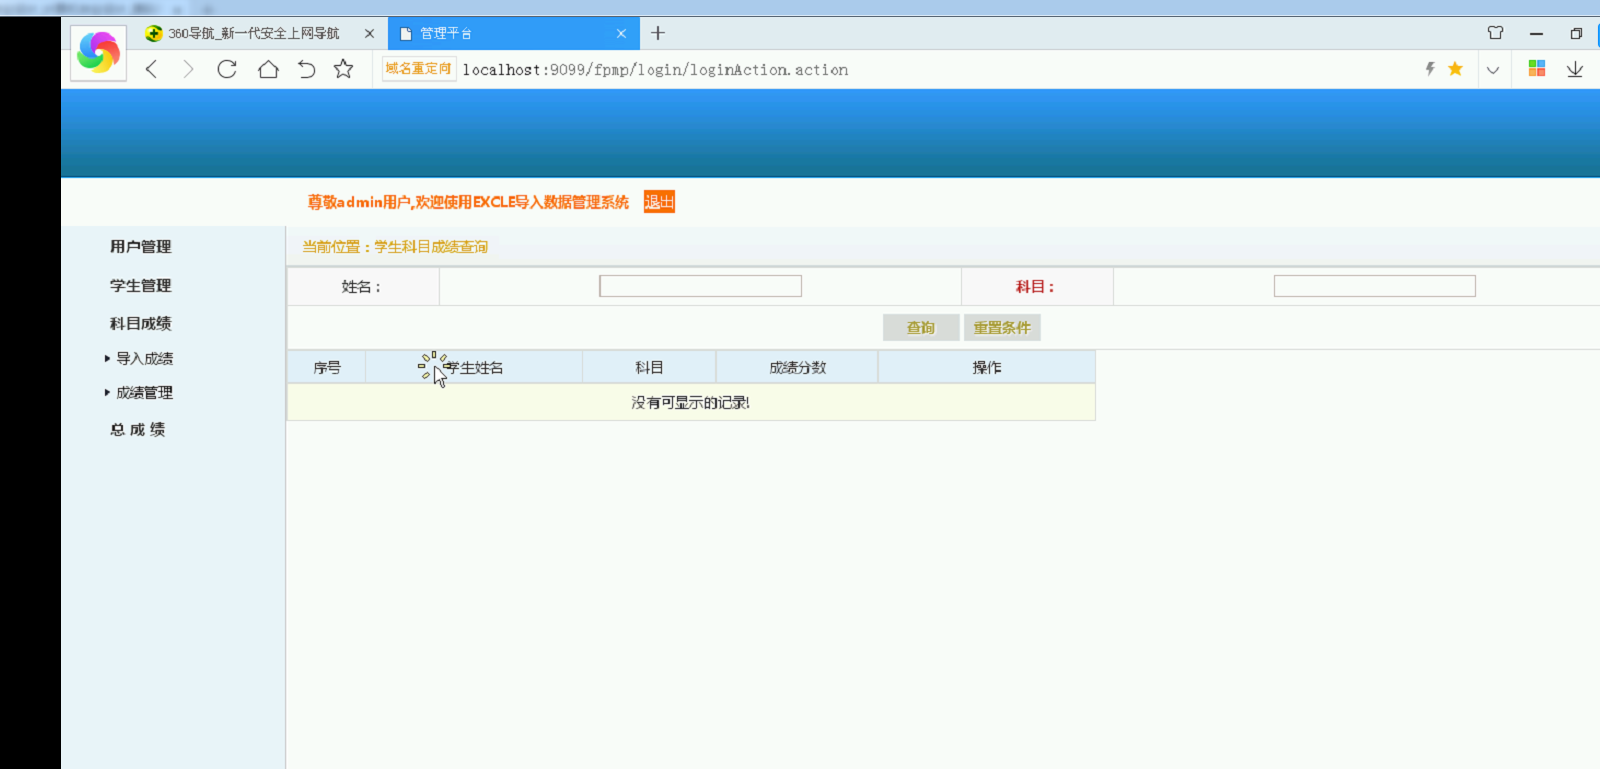Close the 管理平台 tab

[621, 33]
